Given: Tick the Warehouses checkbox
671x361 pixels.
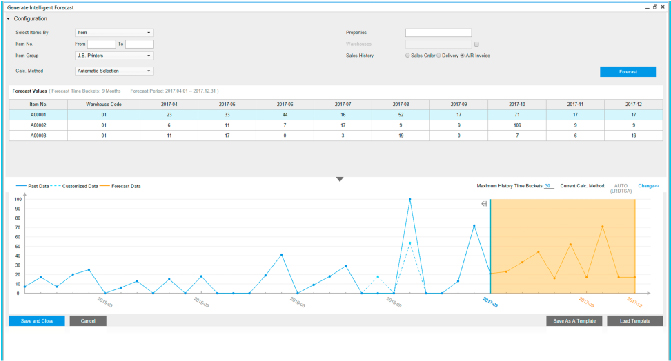Looking at the screenshot, I should [x=476, y=44].
